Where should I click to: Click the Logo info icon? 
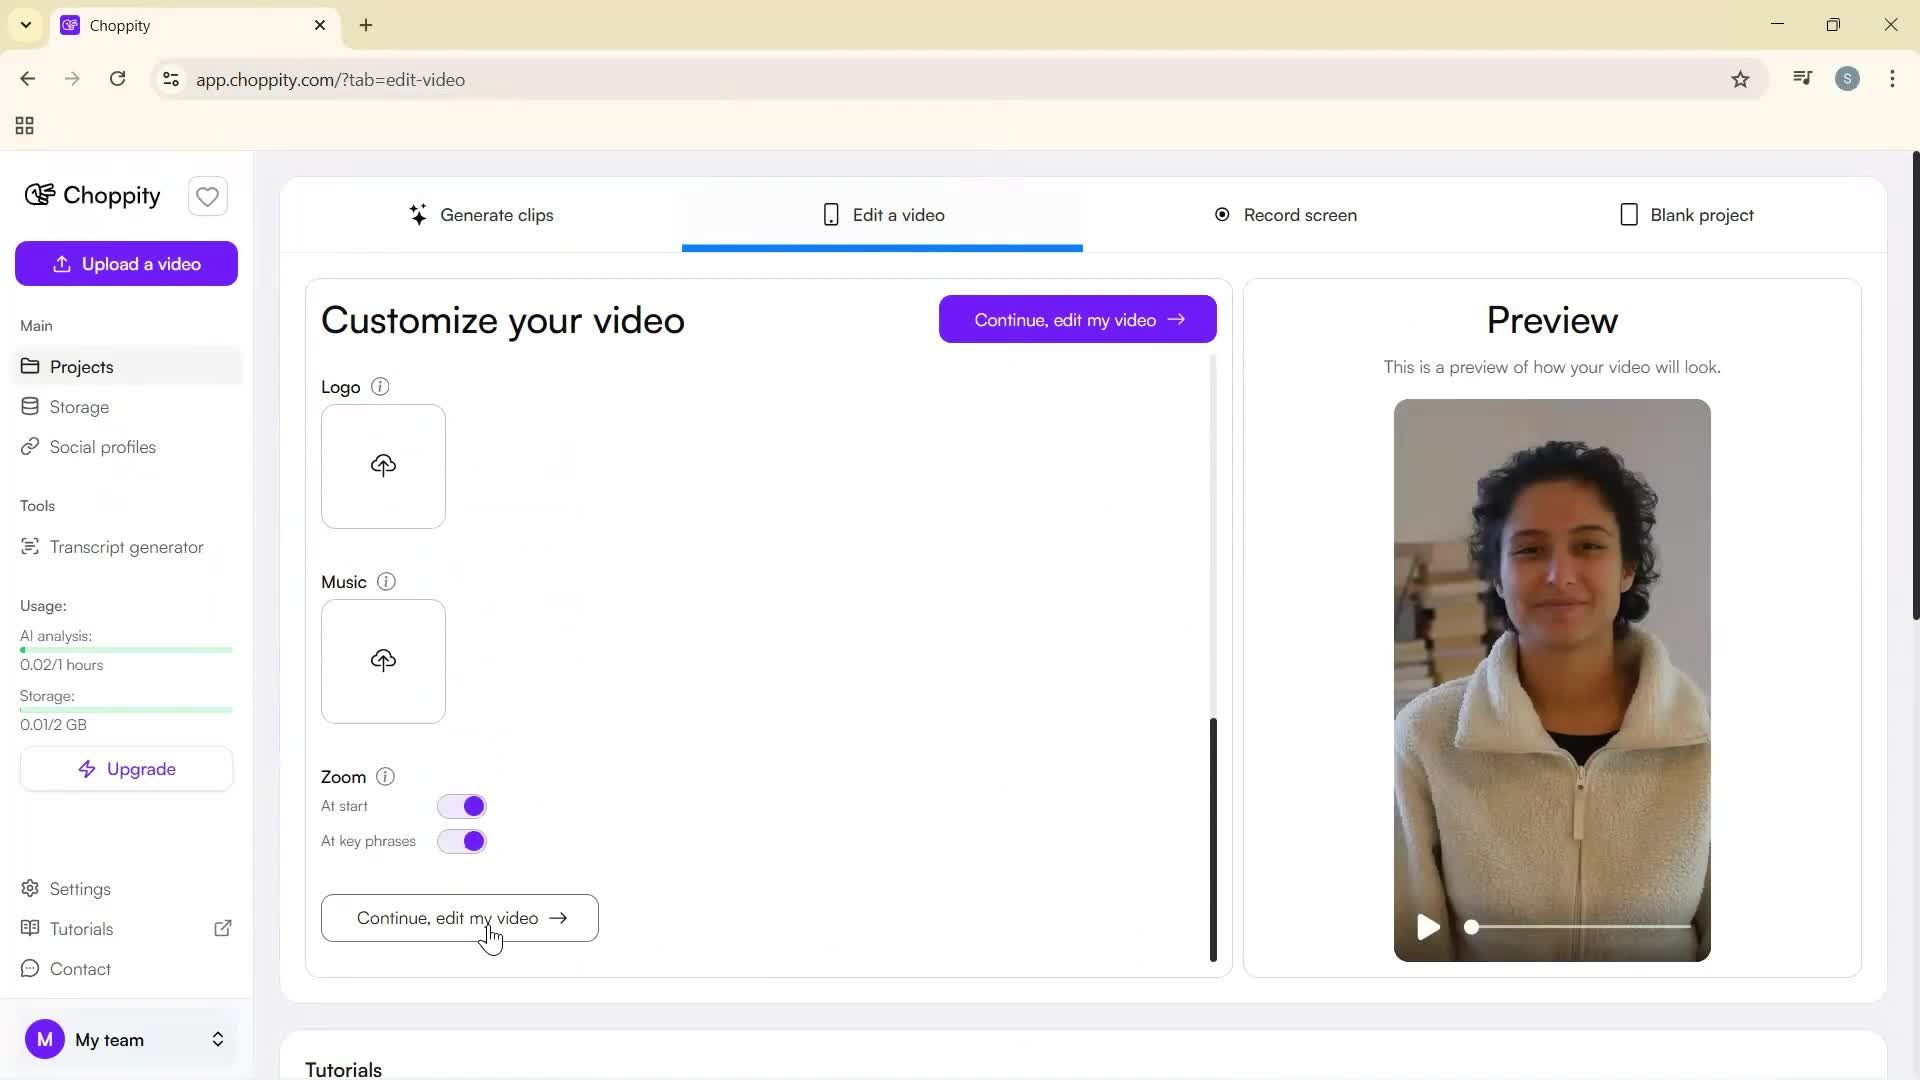coord(380,387)
